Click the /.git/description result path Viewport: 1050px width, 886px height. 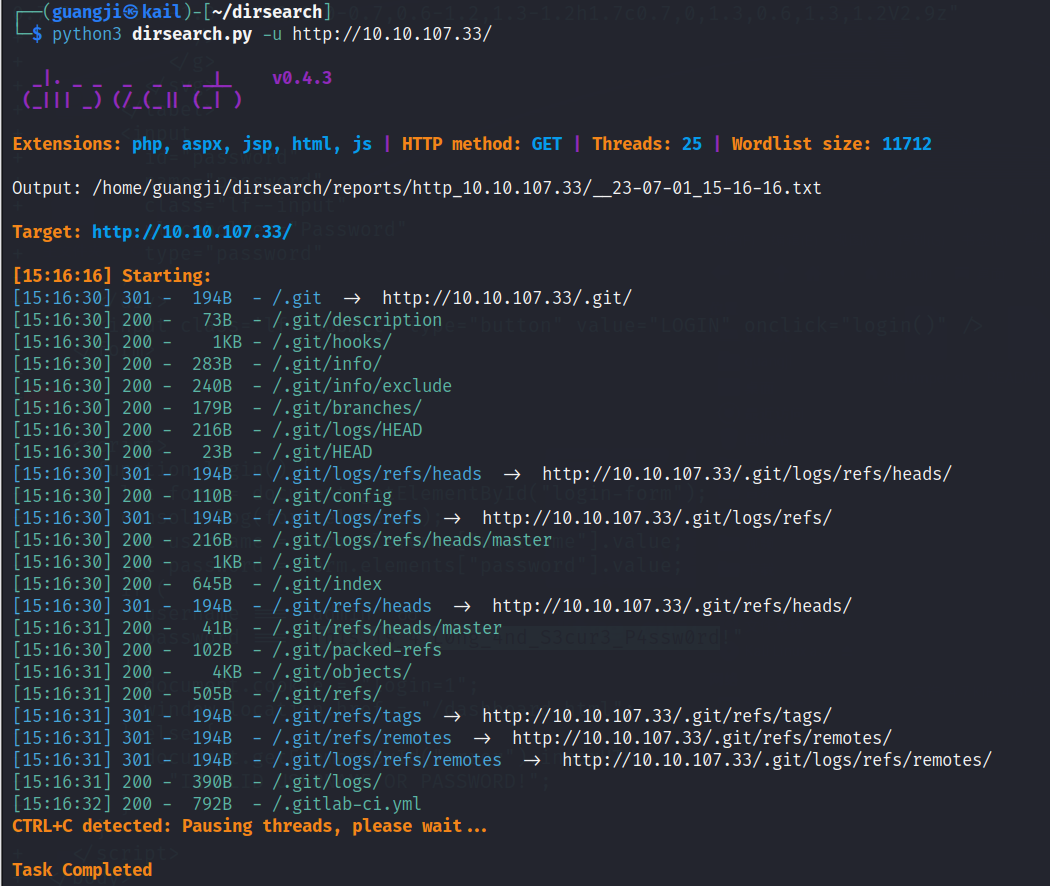(x=357, y=320)
